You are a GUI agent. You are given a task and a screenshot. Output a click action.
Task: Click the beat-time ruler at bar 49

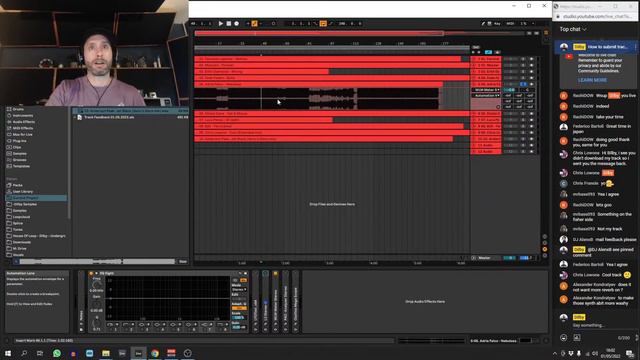[264, 43]
